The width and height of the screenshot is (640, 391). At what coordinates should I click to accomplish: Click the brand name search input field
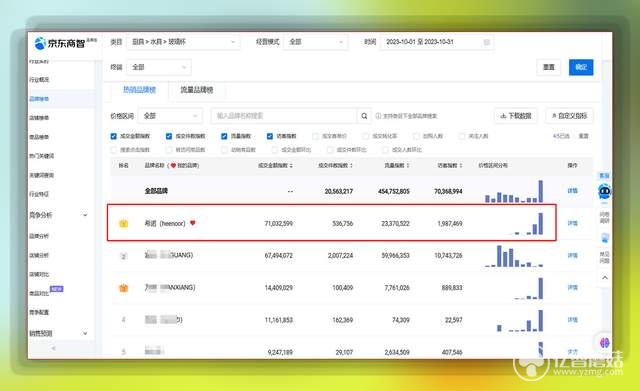pyautogui.click(x=284, y=116)
